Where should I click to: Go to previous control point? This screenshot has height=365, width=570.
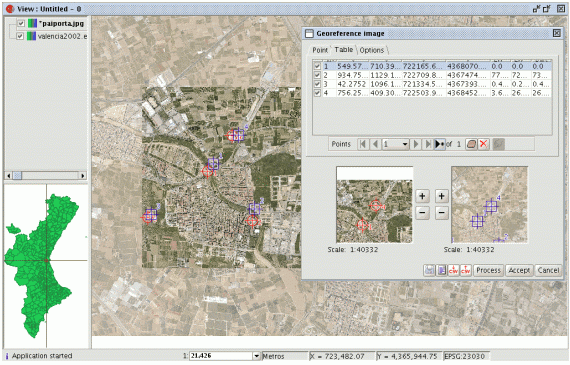click(x=375, y=144)
